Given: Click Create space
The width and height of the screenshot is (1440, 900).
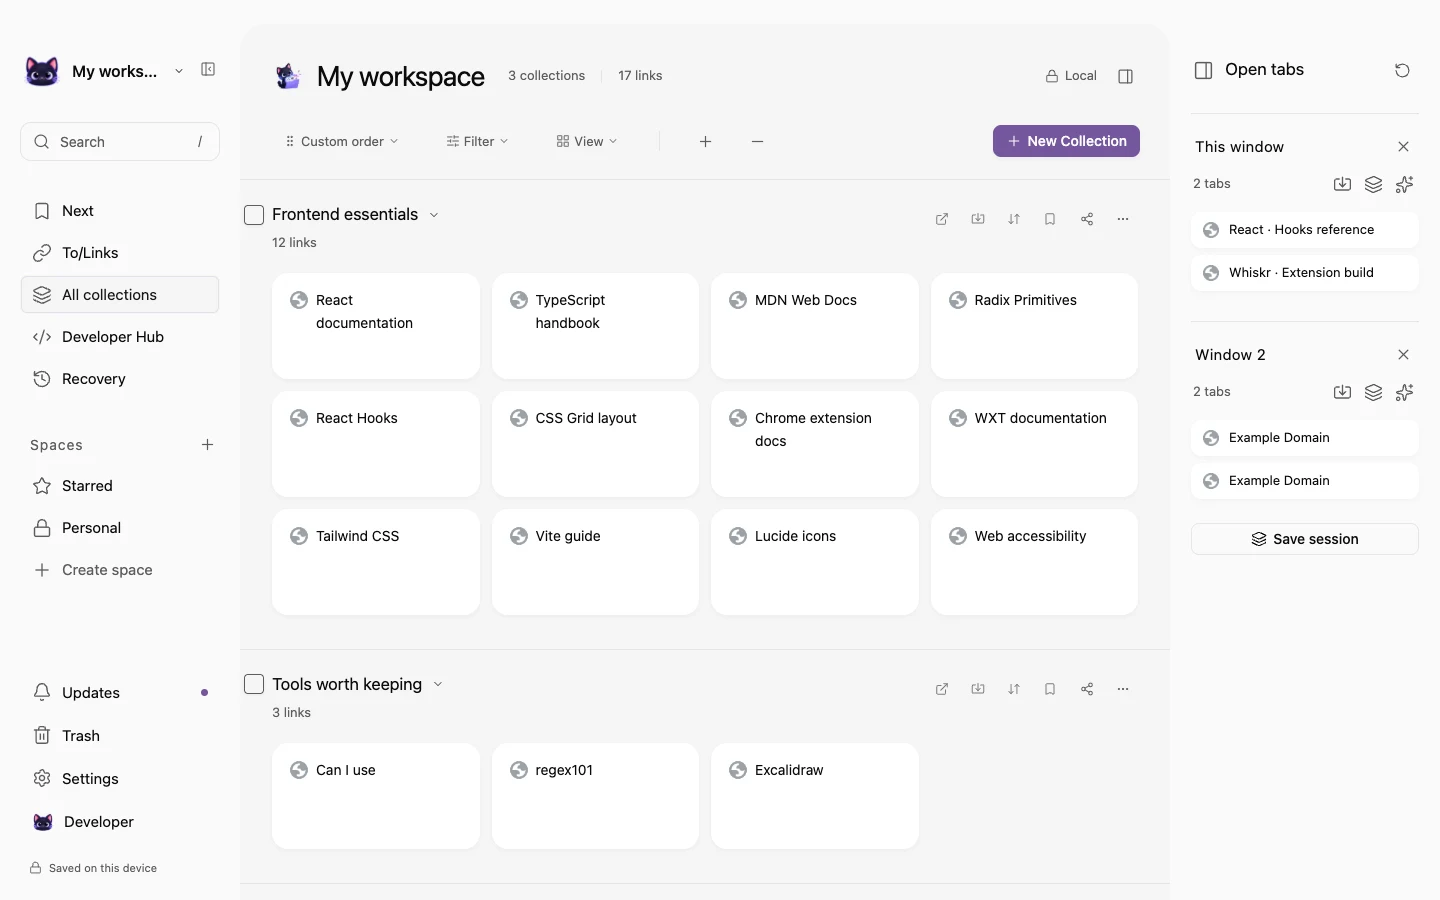Looking at the screenshot, I should [x=120, y=570].
